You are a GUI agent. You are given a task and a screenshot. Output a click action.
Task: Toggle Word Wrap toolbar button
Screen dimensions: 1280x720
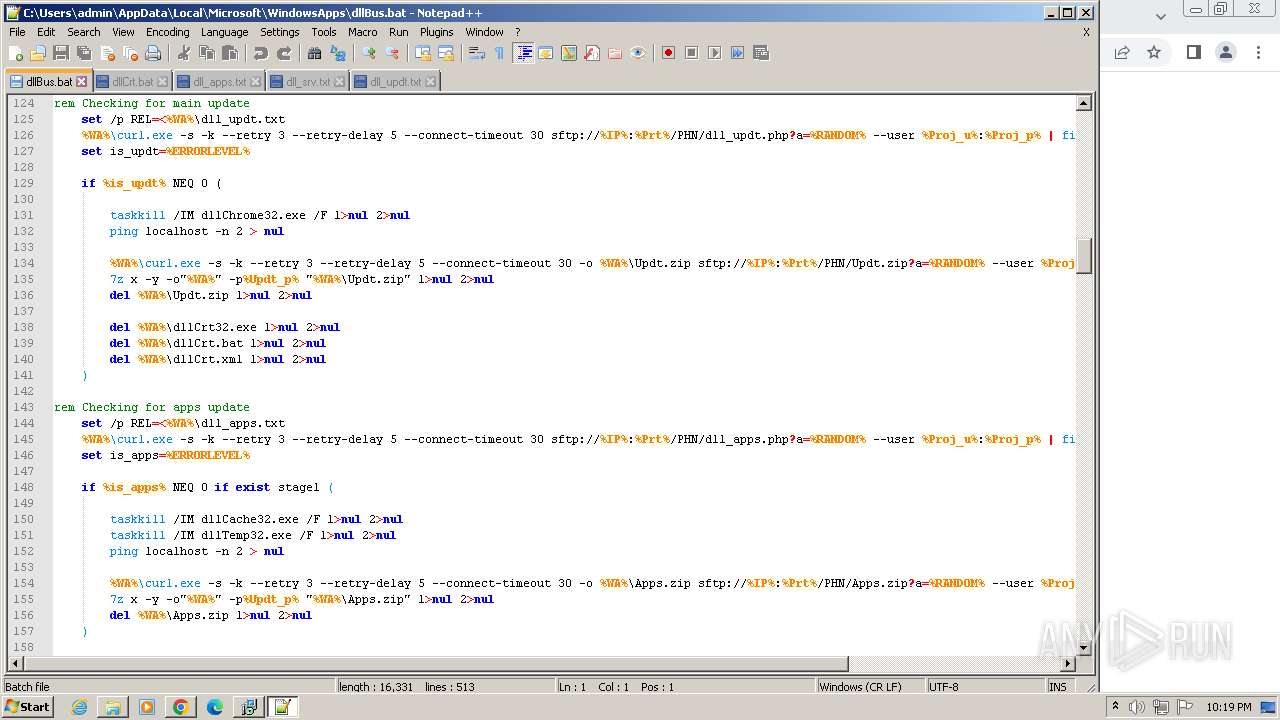coord(477,53)
